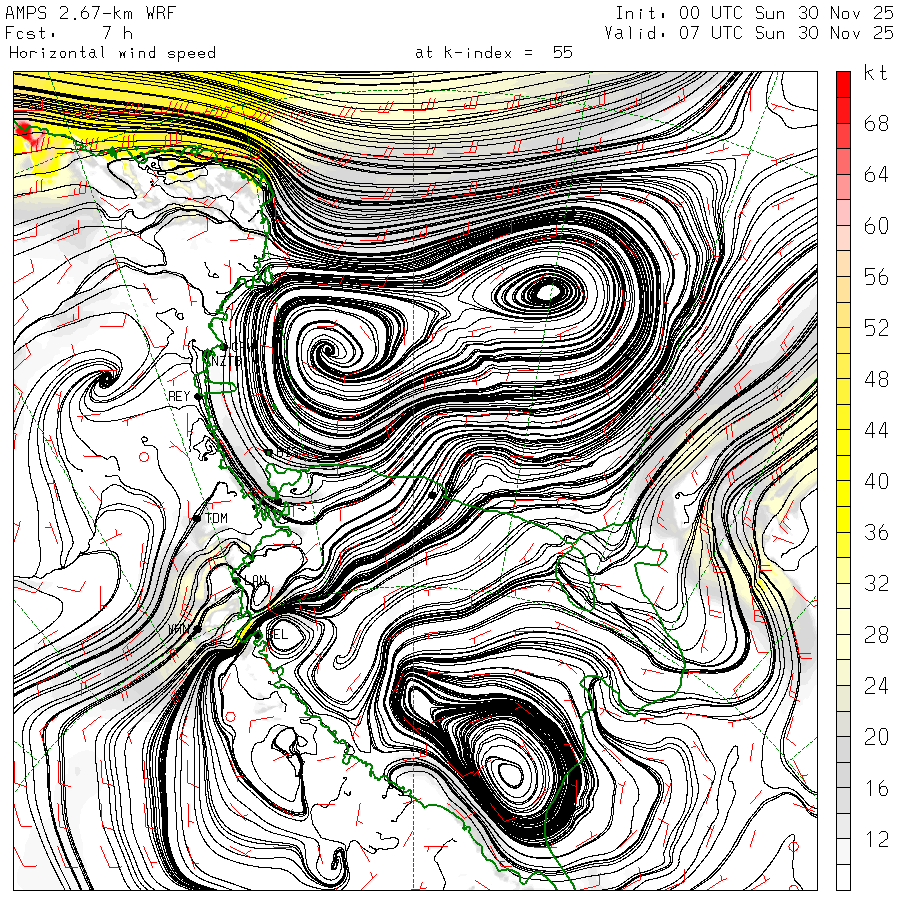Screen dimensions: 900x900
Task: Click the WHN station label on the map
Action: pyautogui.click(x=179, y=630)
